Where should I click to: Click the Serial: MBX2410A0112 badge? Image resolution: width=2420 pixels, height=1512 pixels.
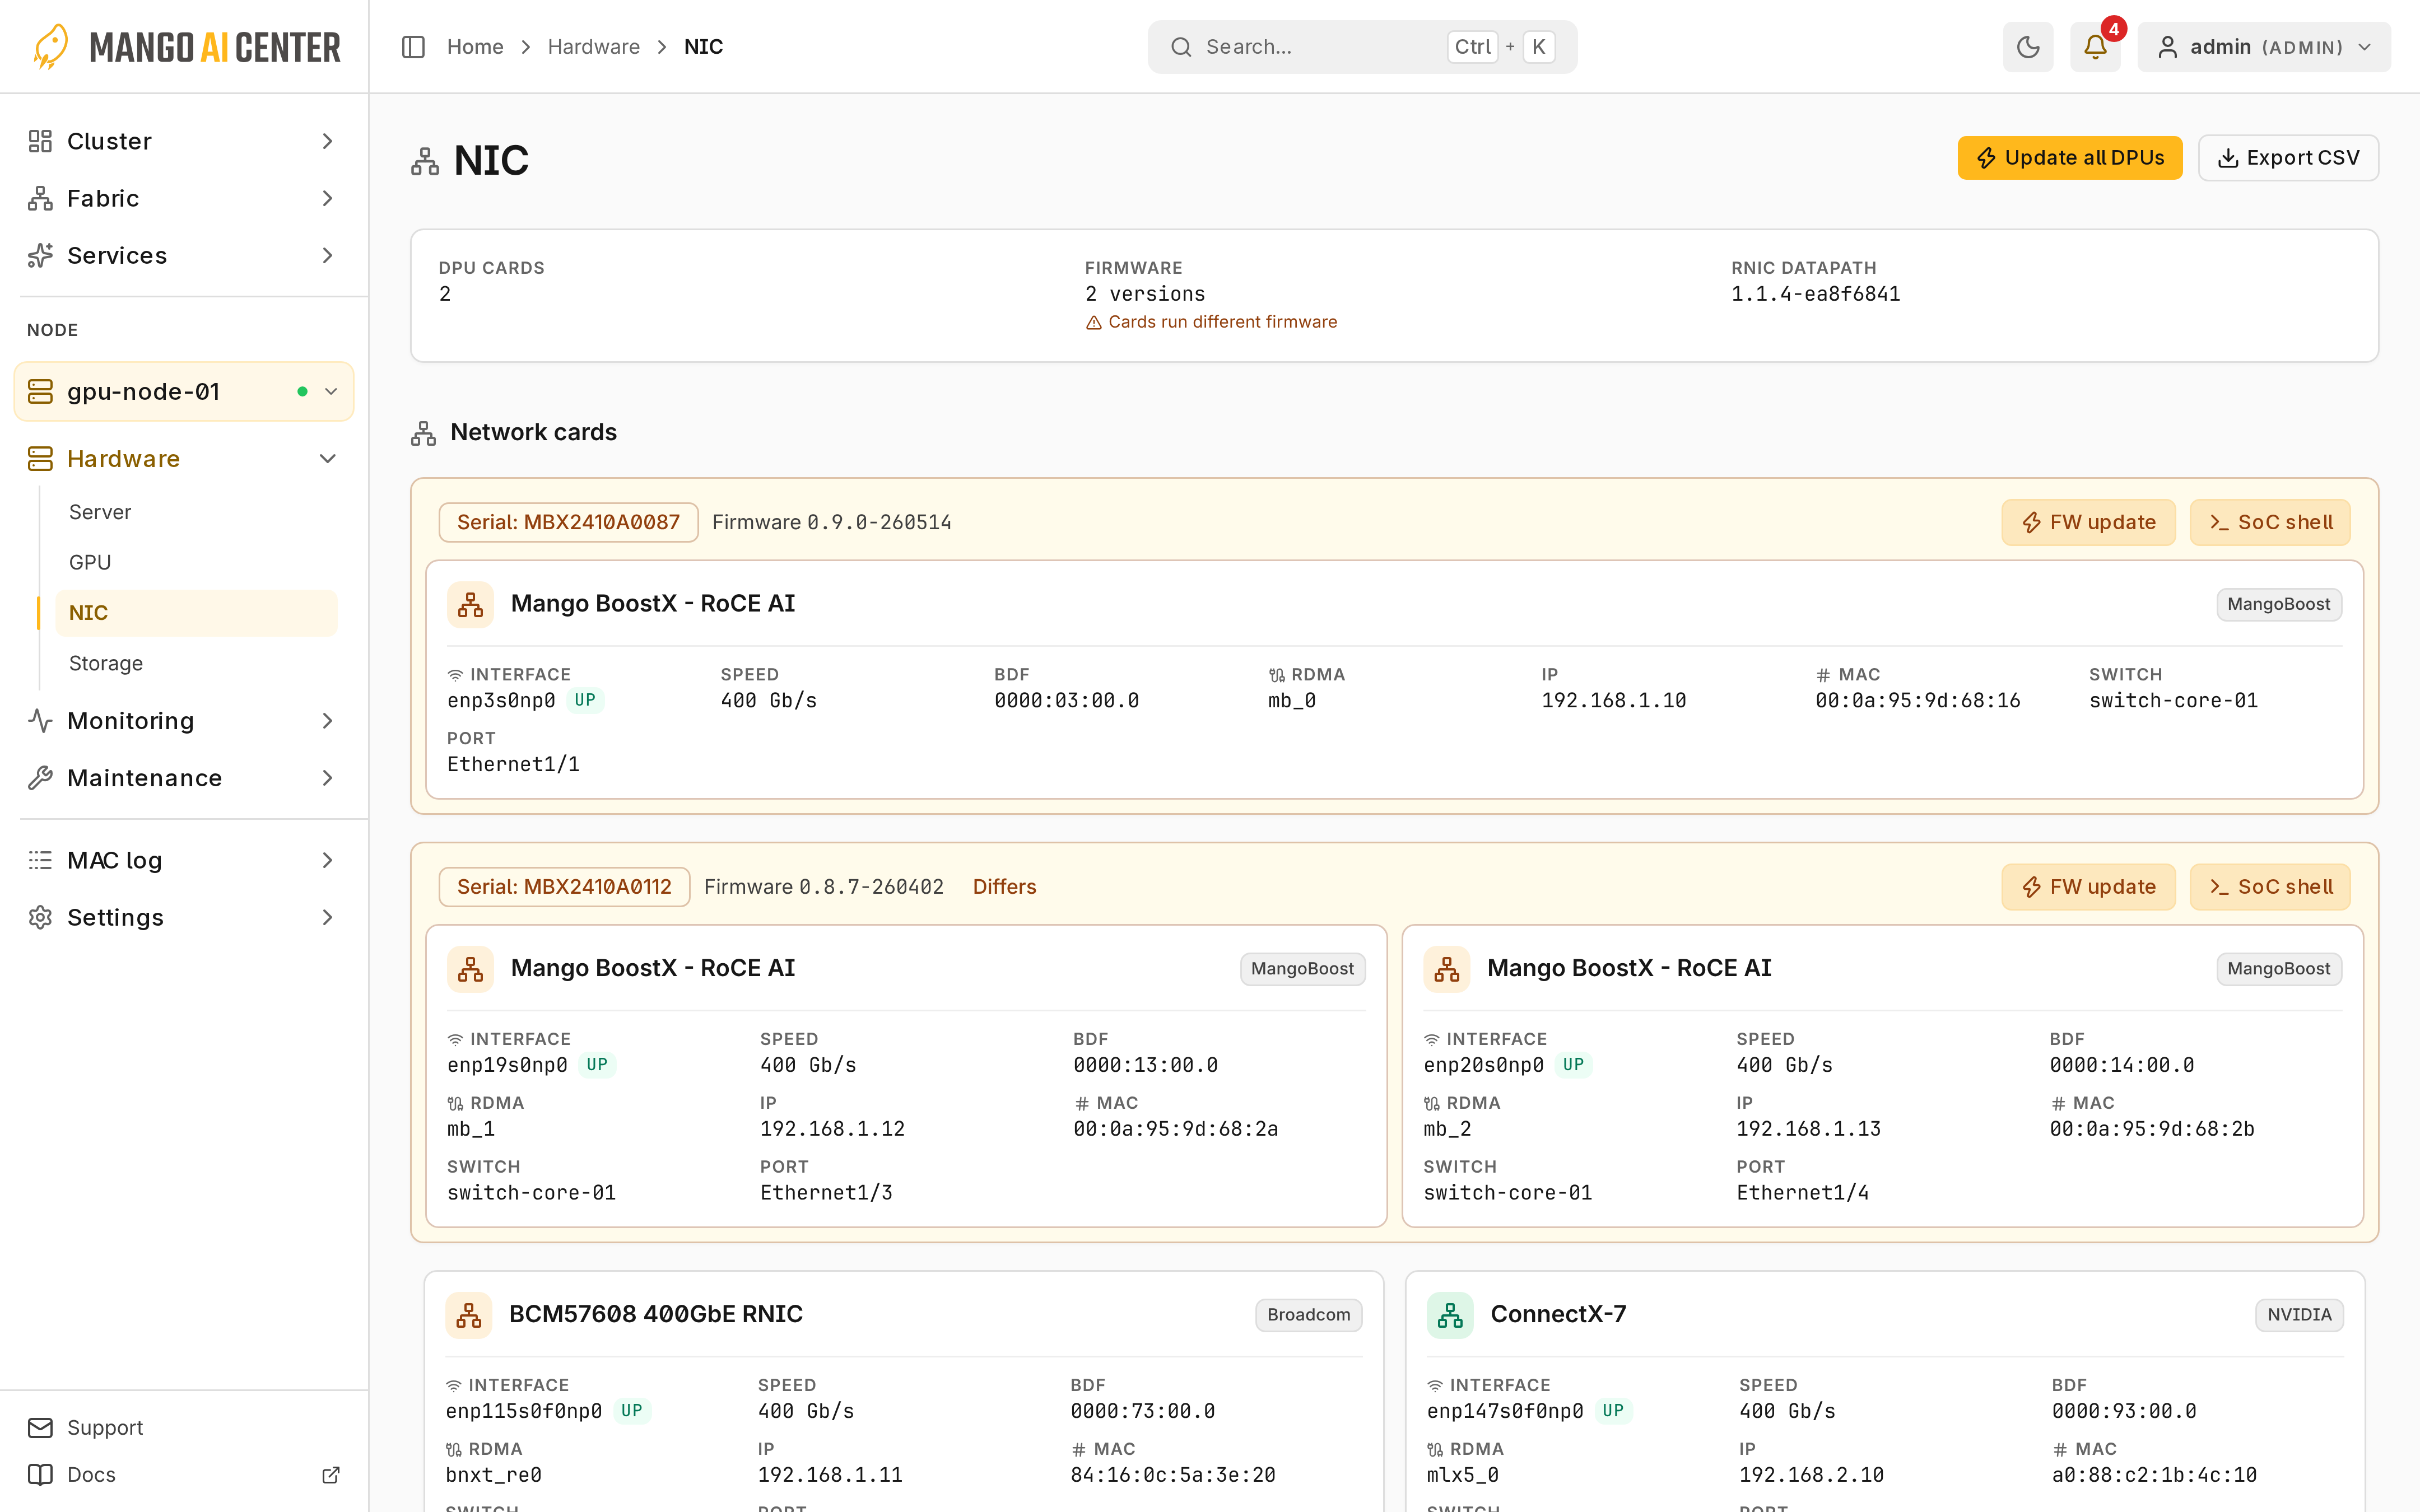click(564, 887)
